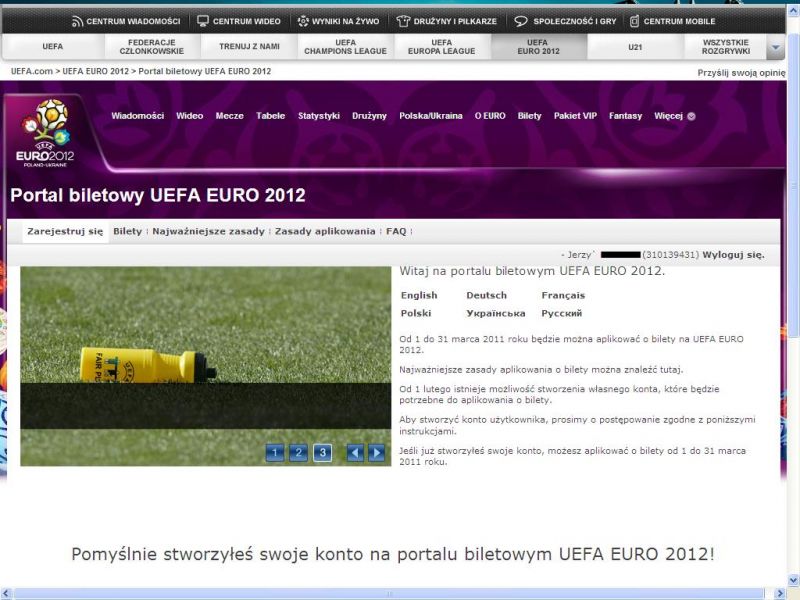The height and width of the screenshot is (600, 800).
Task: Click the vertical scrollbar down arrow
Action: tap(793, 580)
